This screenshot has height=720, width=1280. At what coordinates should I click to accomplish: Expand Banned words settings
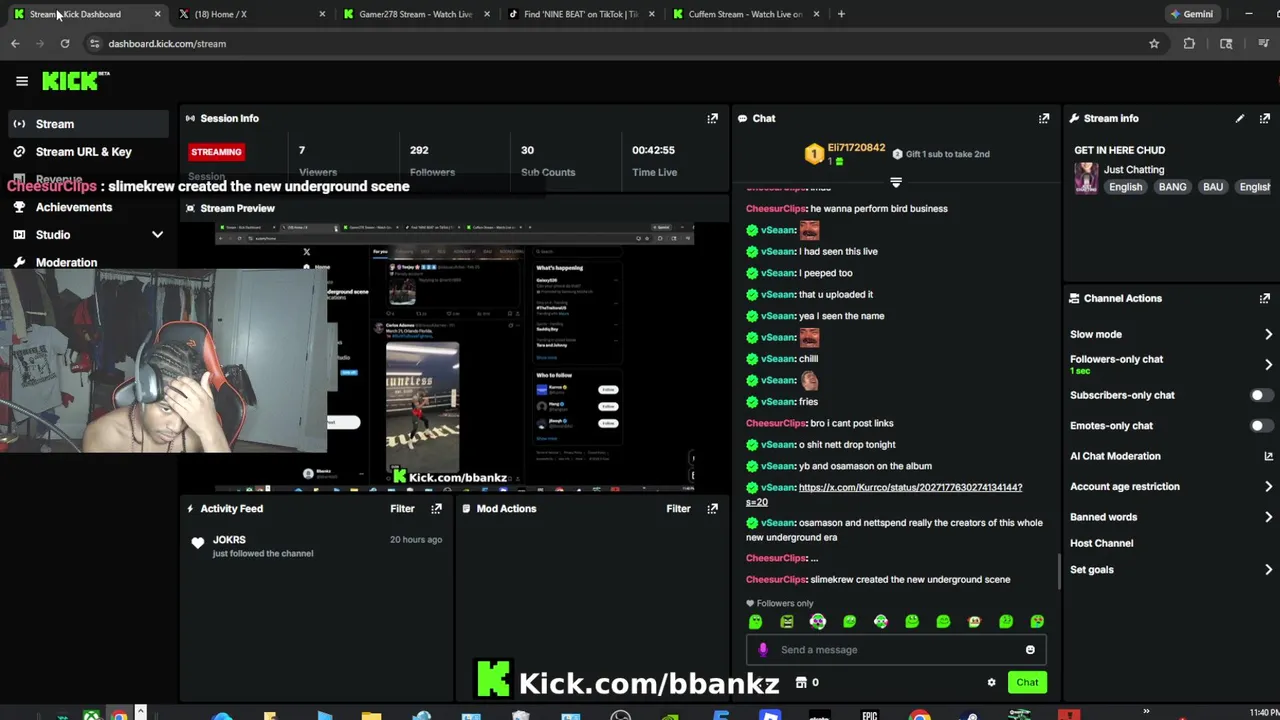tap(1268, 517)
